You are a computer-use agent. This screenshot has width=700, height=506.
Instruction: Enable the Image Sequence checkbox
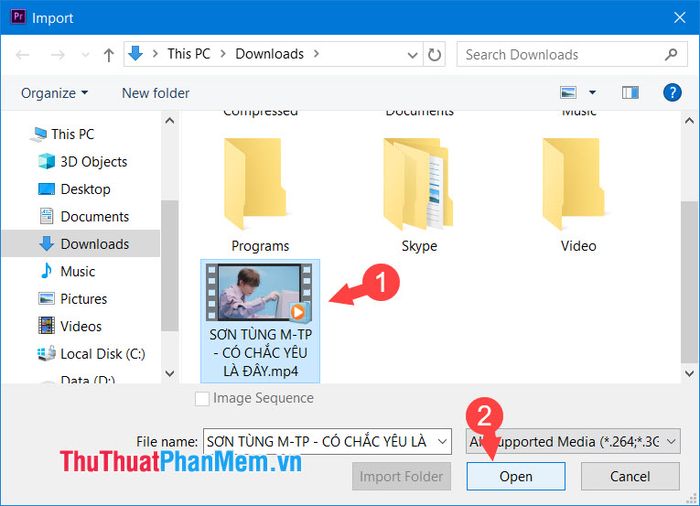pos(202,398)
